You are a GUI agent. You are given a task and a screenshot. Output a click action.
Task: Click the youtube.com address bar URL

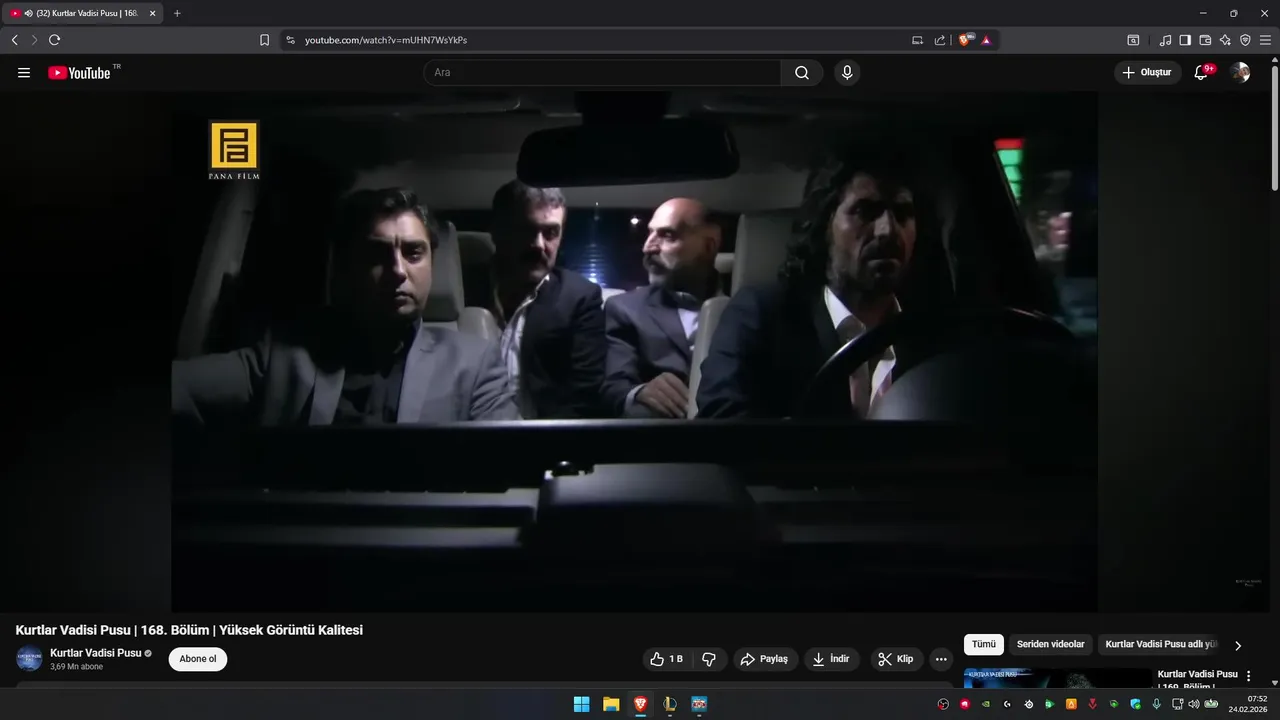coord(386,40)
